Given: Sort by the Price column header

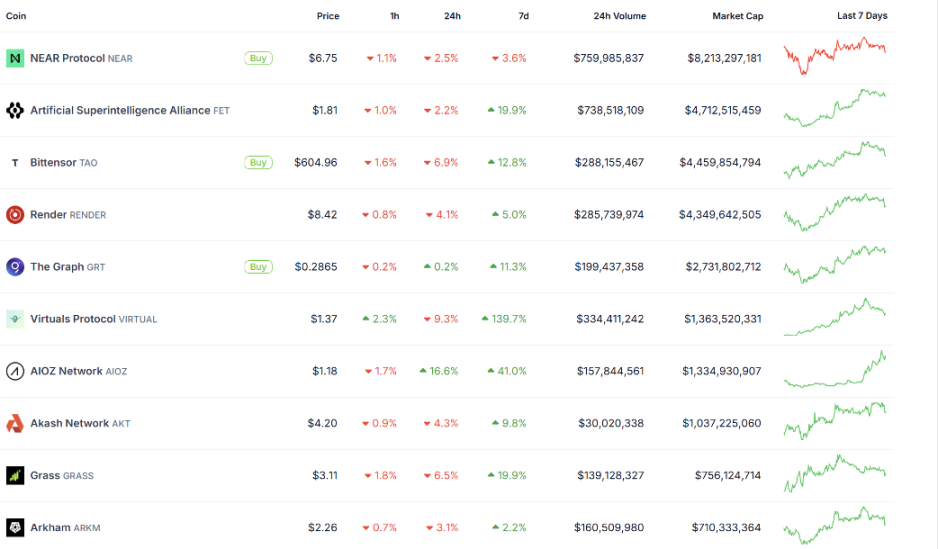Looking at the screenshot, I should pos(328,16).
